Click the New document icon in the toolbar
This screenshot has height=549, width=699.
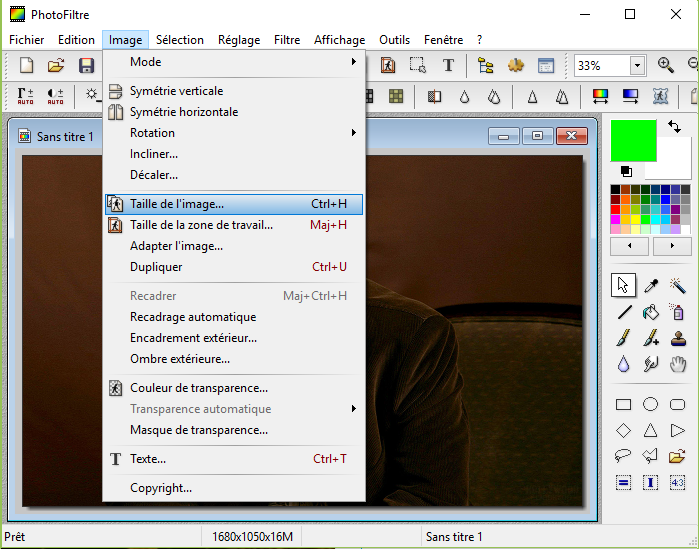27,66
